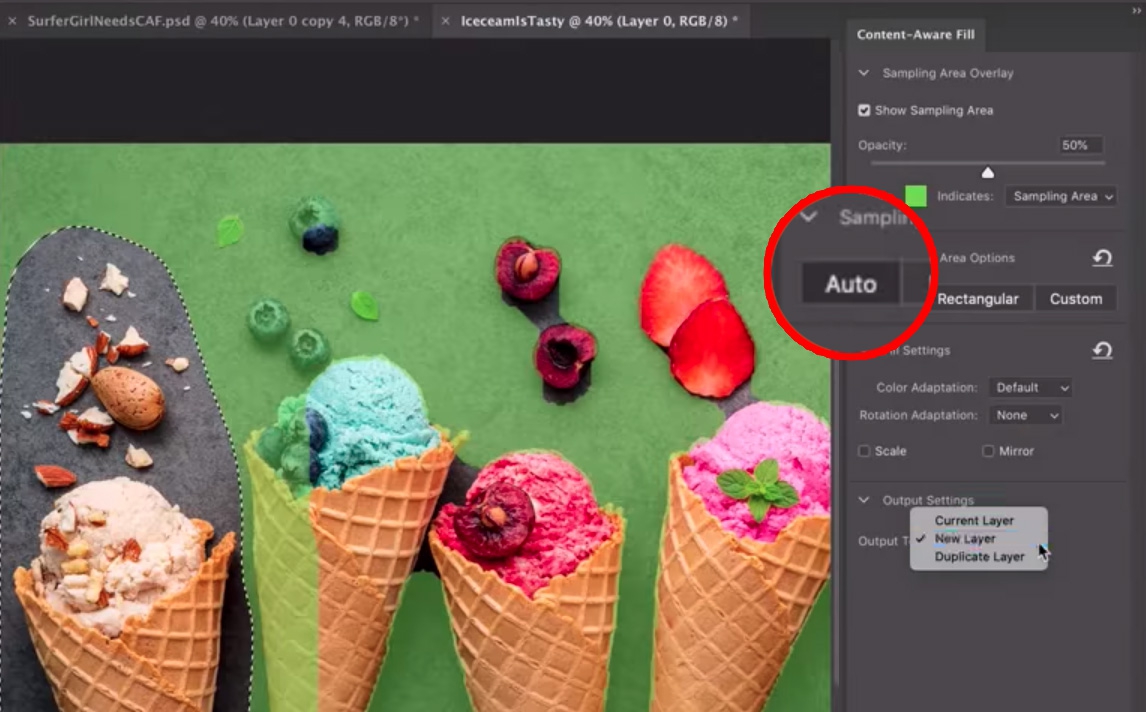Click the Rectangular sampling button
The image size is (1146, 712).
978,299
